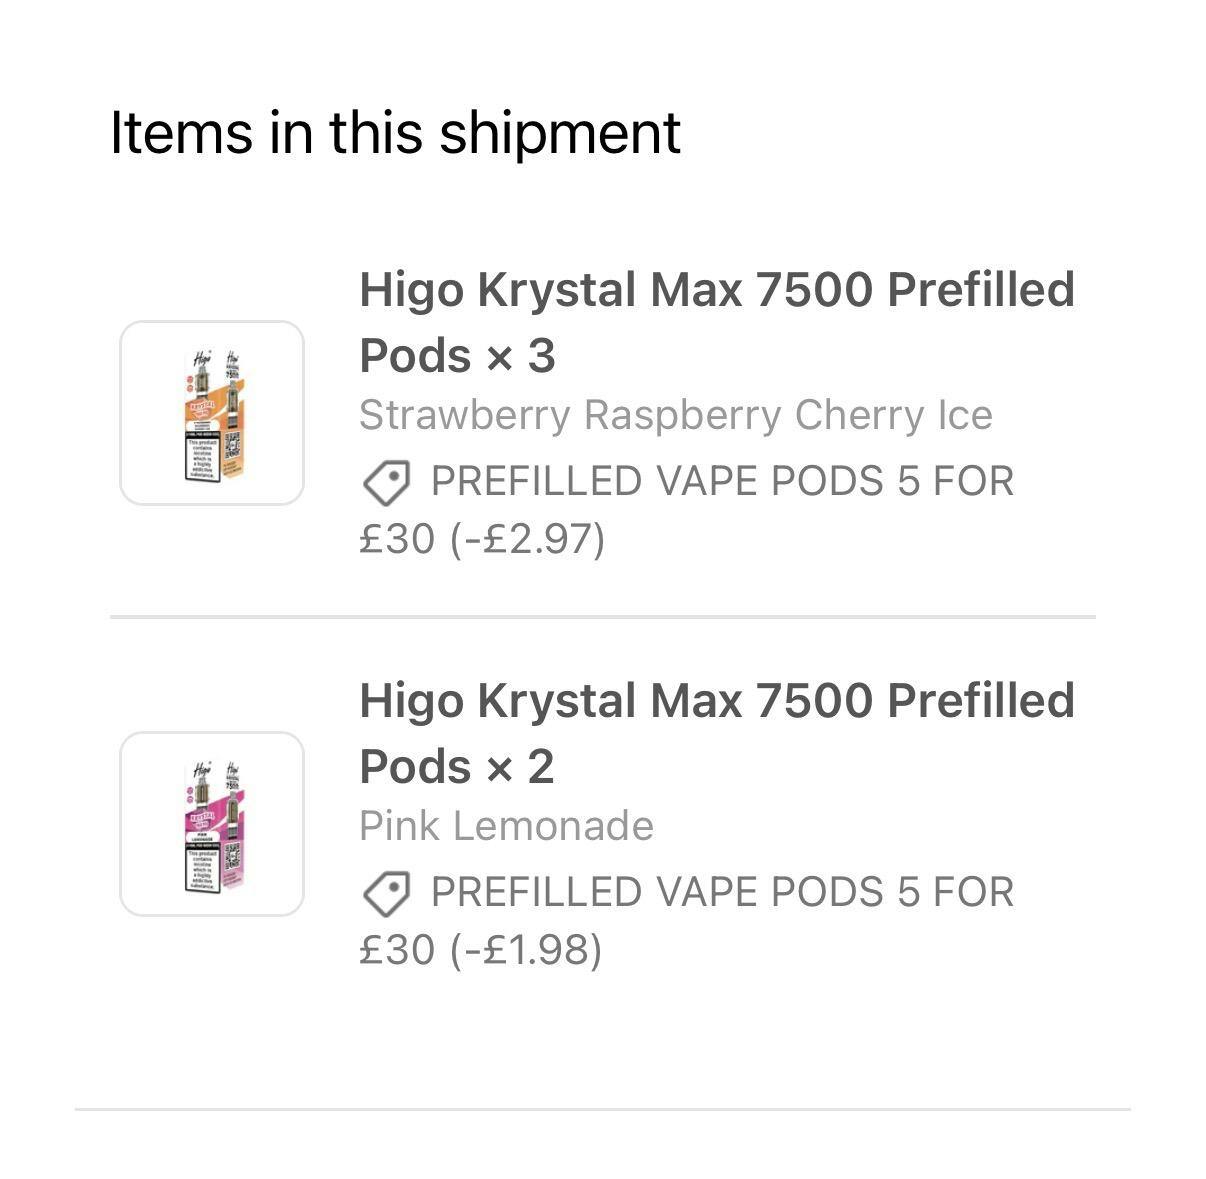Open the Strawberry Raspberry Cherry Ice pod thumbnail
Viewport: 1206px width, 1179px height.
(x=211, y=412)
